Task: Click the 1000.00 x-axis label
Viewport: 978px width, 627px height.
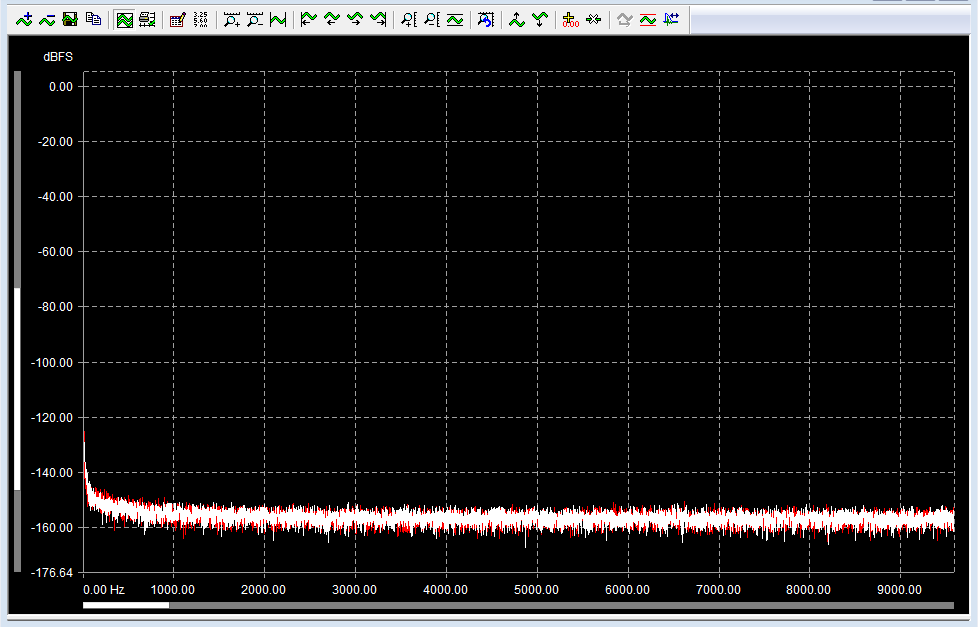Action: click(173, 590)
